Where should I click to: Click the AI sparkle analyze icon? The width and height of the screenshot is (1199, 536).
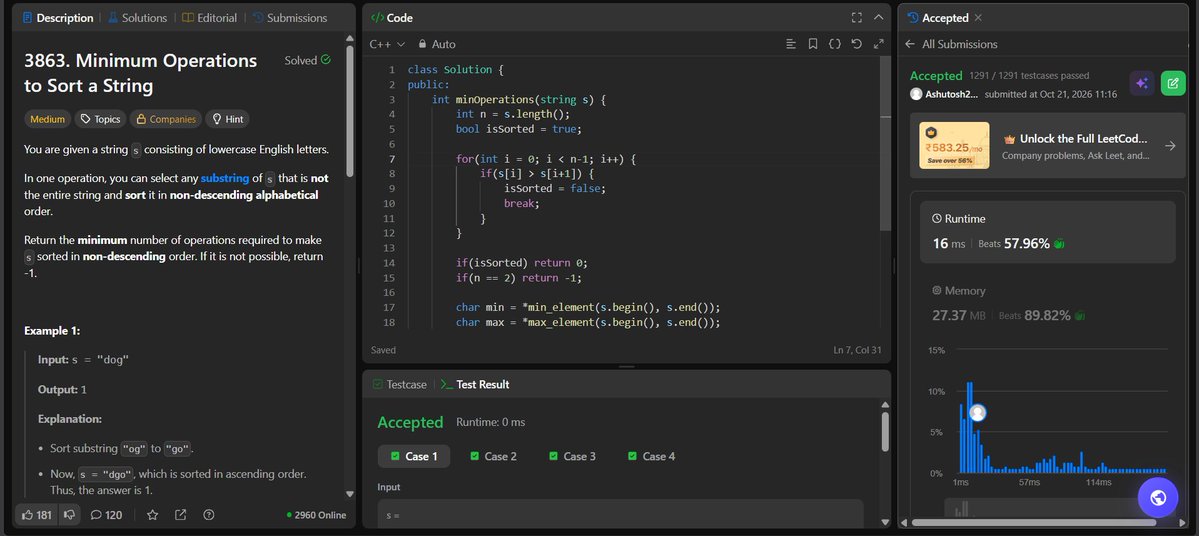click(1142, 83)
